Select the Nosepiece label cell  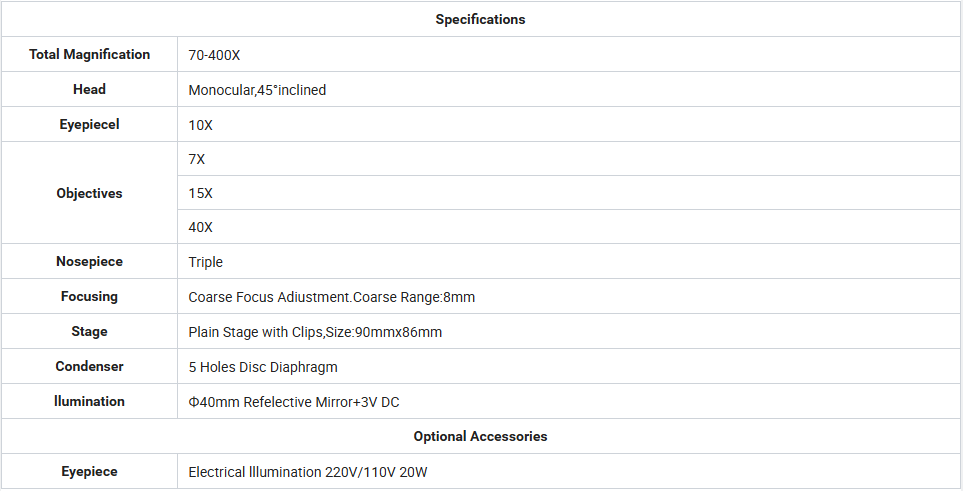click(90, 261)
